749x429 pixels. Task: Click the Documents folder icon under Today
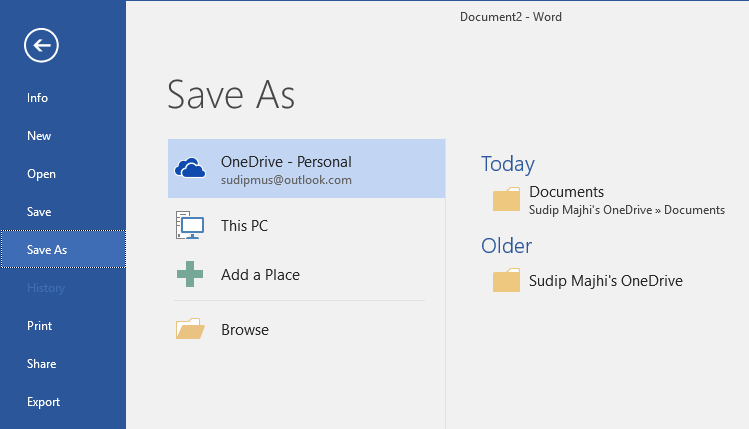point(506,199)
